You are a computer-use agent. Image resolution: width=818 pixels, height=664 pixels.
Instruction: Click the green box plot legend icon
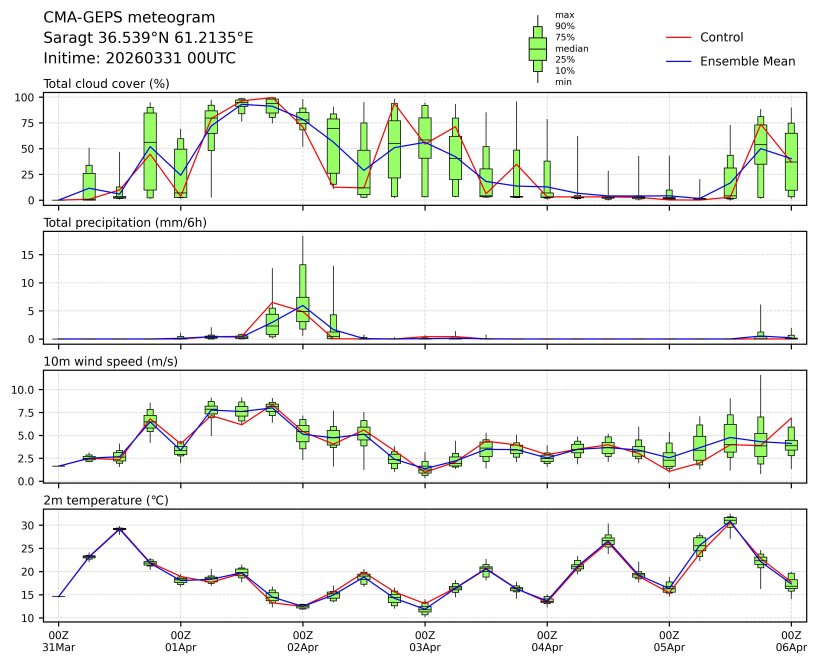point(538,48)
